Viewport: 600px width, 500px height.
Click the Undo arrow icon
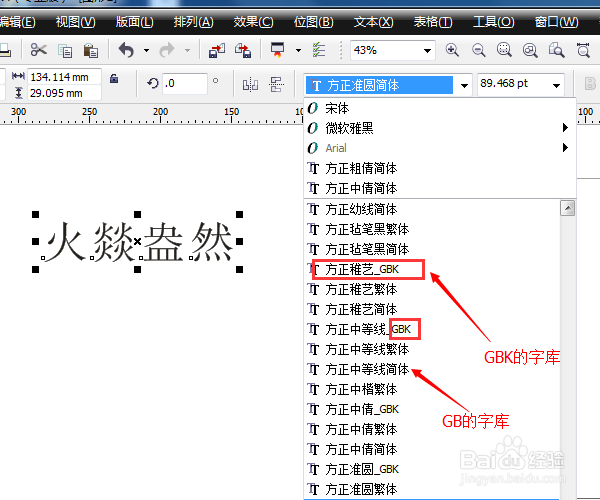[x=127, y=50]
